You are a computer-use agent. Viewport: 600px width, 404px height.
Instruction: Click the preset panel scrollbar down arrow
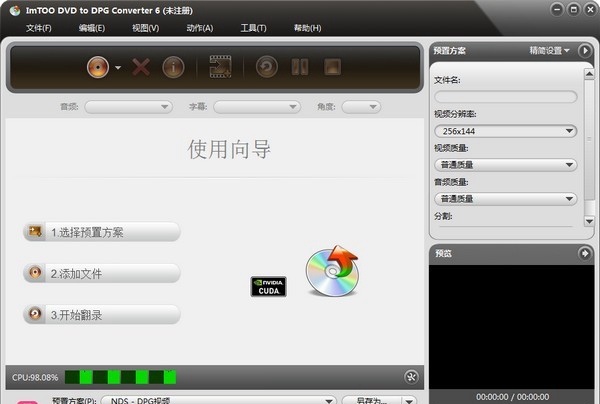click(589, 222)
